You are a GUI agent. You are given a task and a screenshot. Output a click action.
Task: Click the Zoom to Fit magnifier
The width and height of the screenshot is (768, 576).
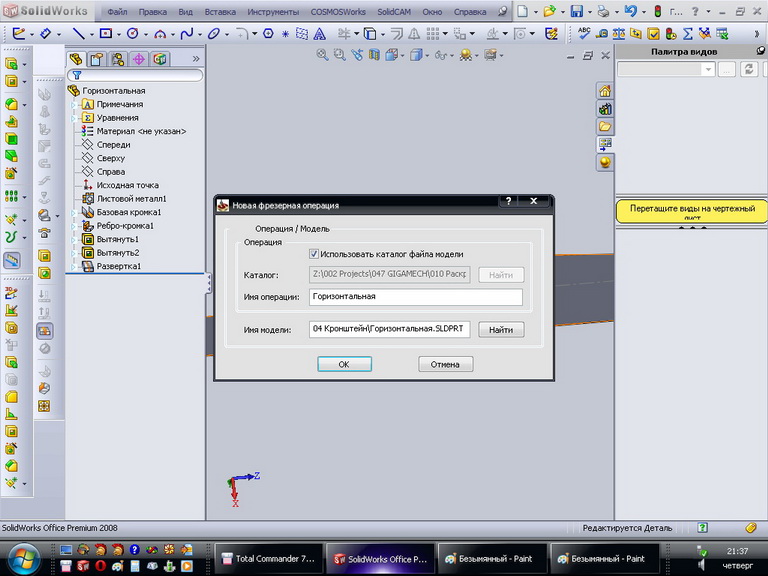[322, 55]
